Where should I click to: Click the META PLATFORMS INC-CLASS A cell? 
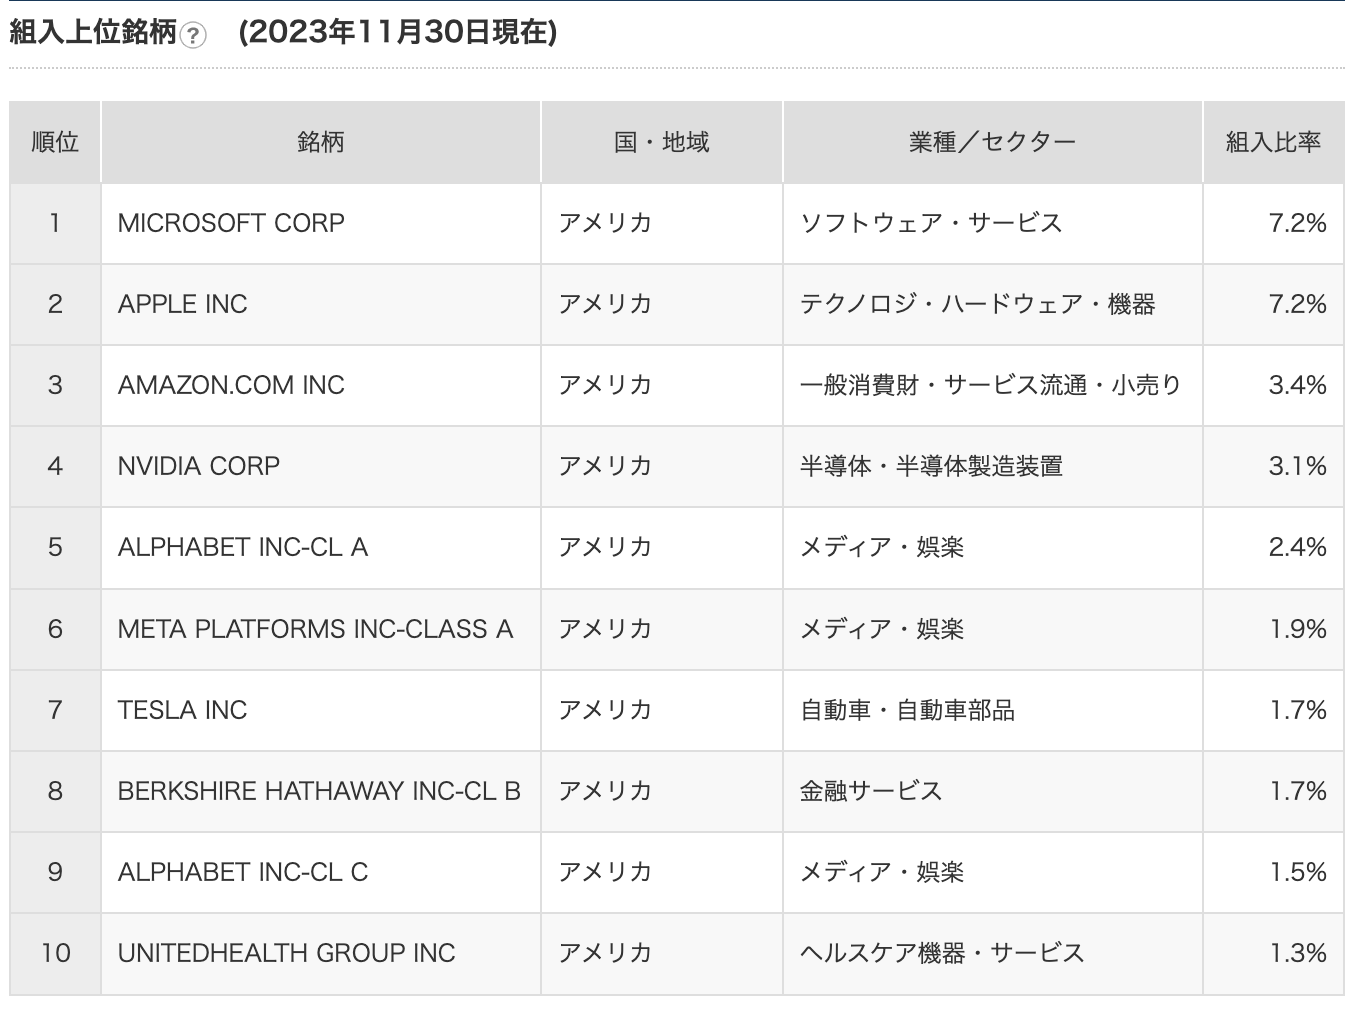tap(321, 629)
